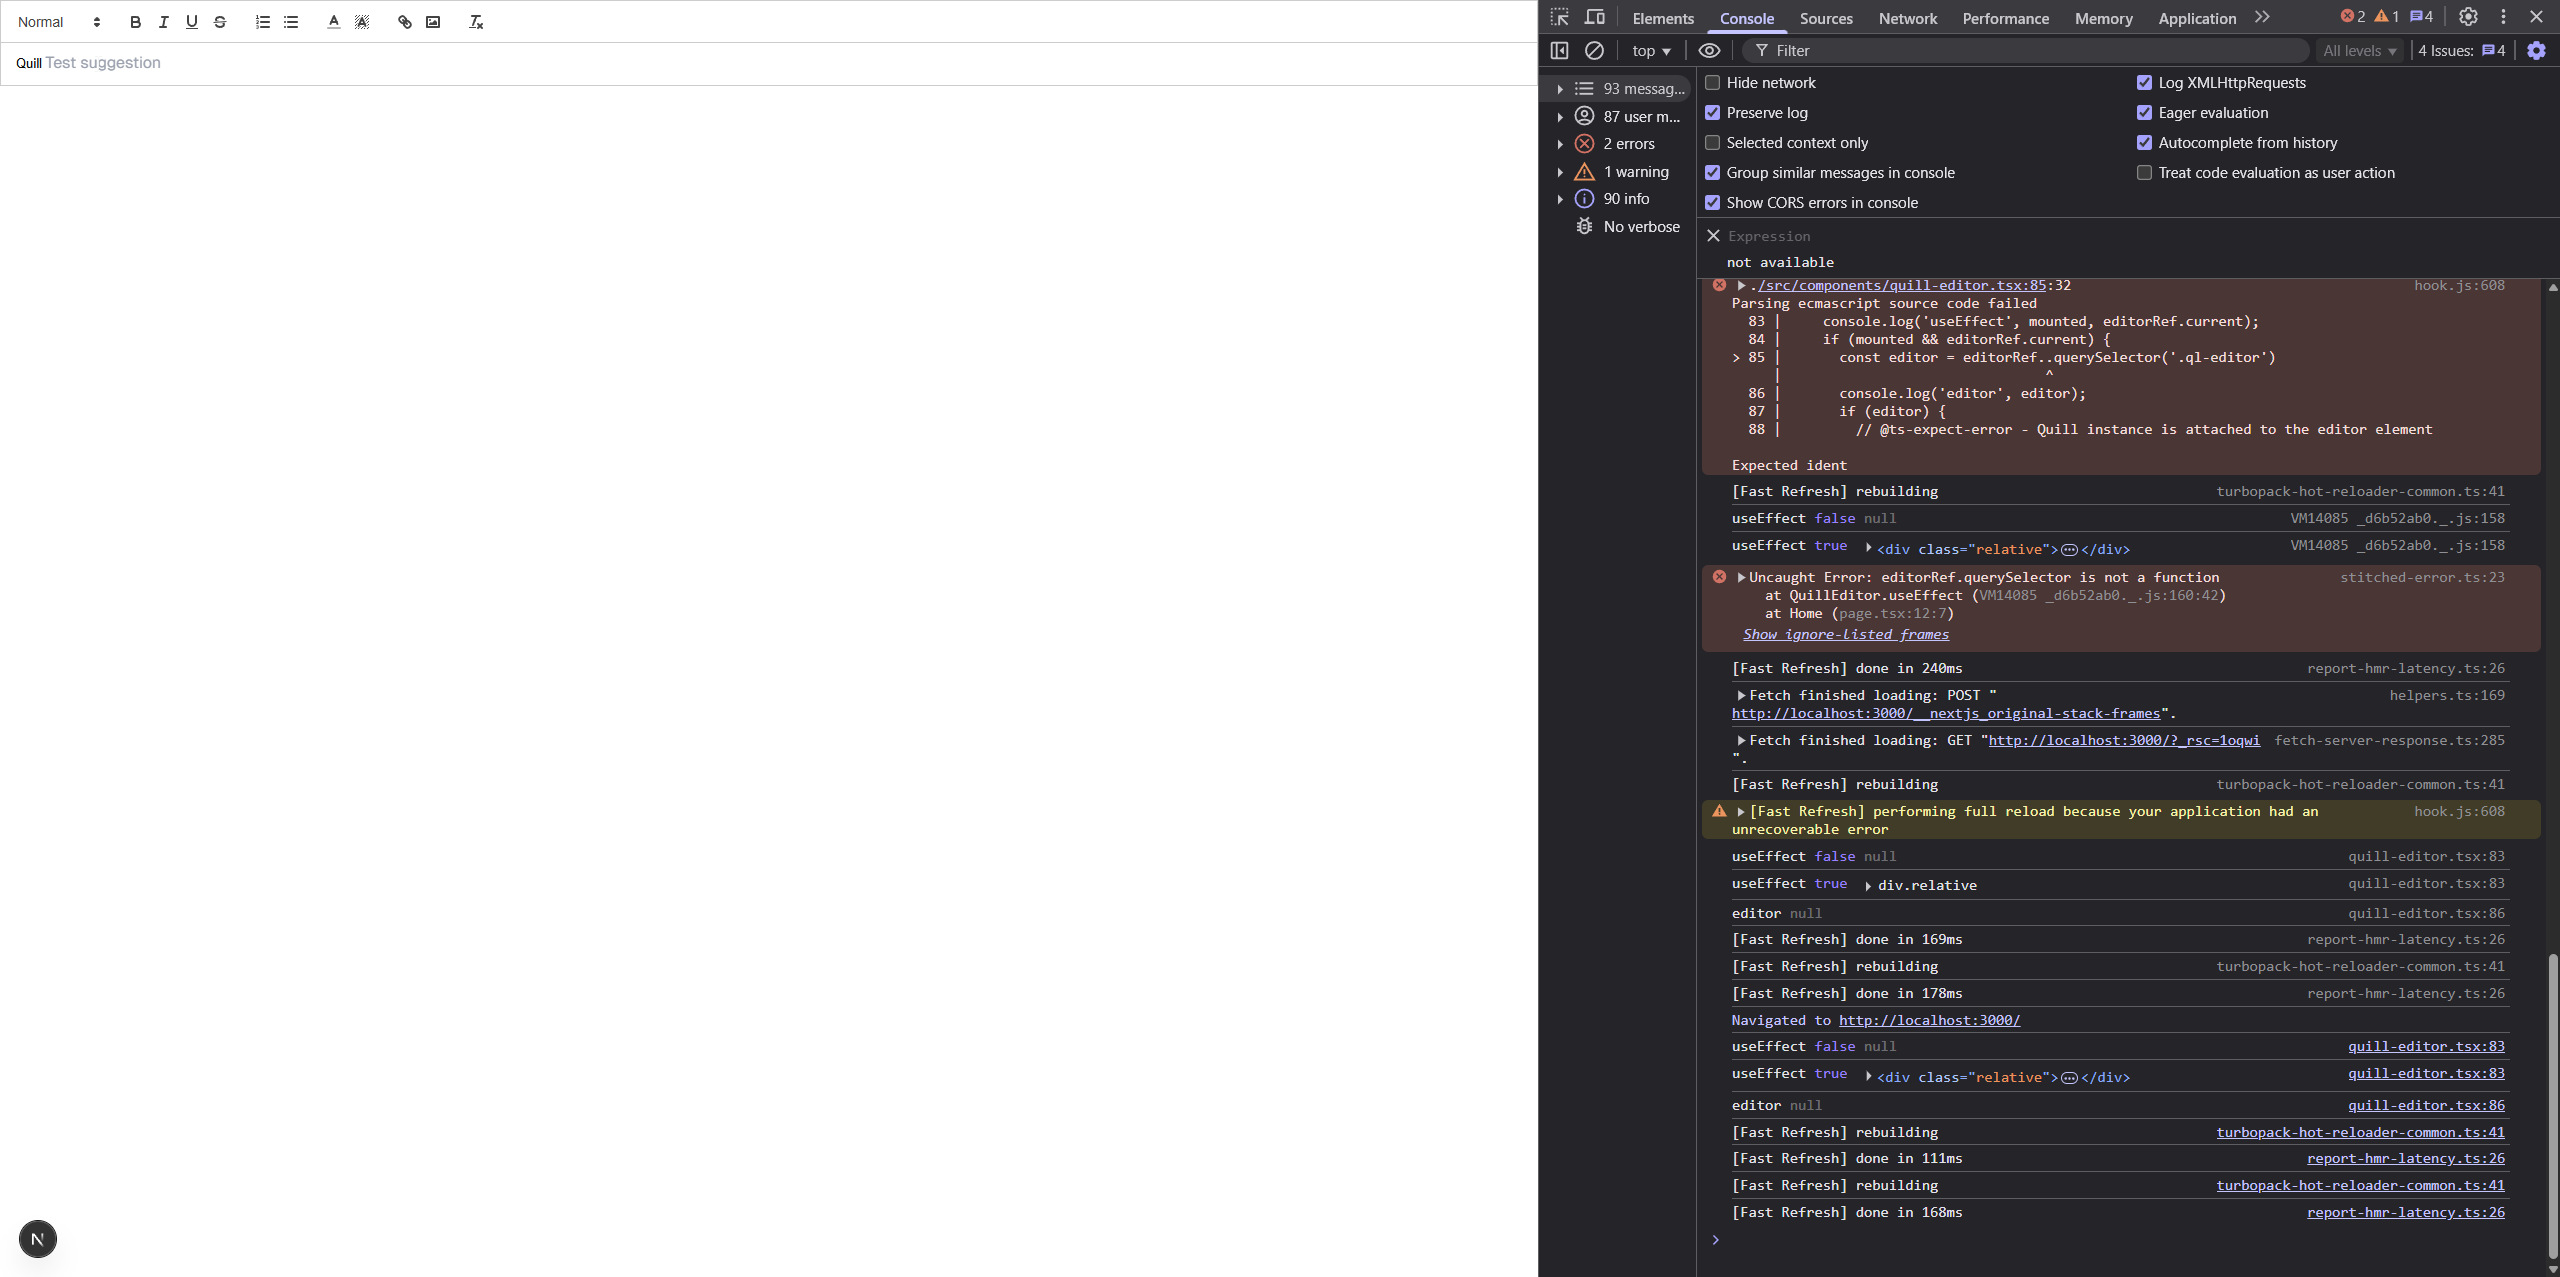2560x1277 pixels.
Task: Expand the Fast Refresh full reload warning
Action: click(1741, 811)
